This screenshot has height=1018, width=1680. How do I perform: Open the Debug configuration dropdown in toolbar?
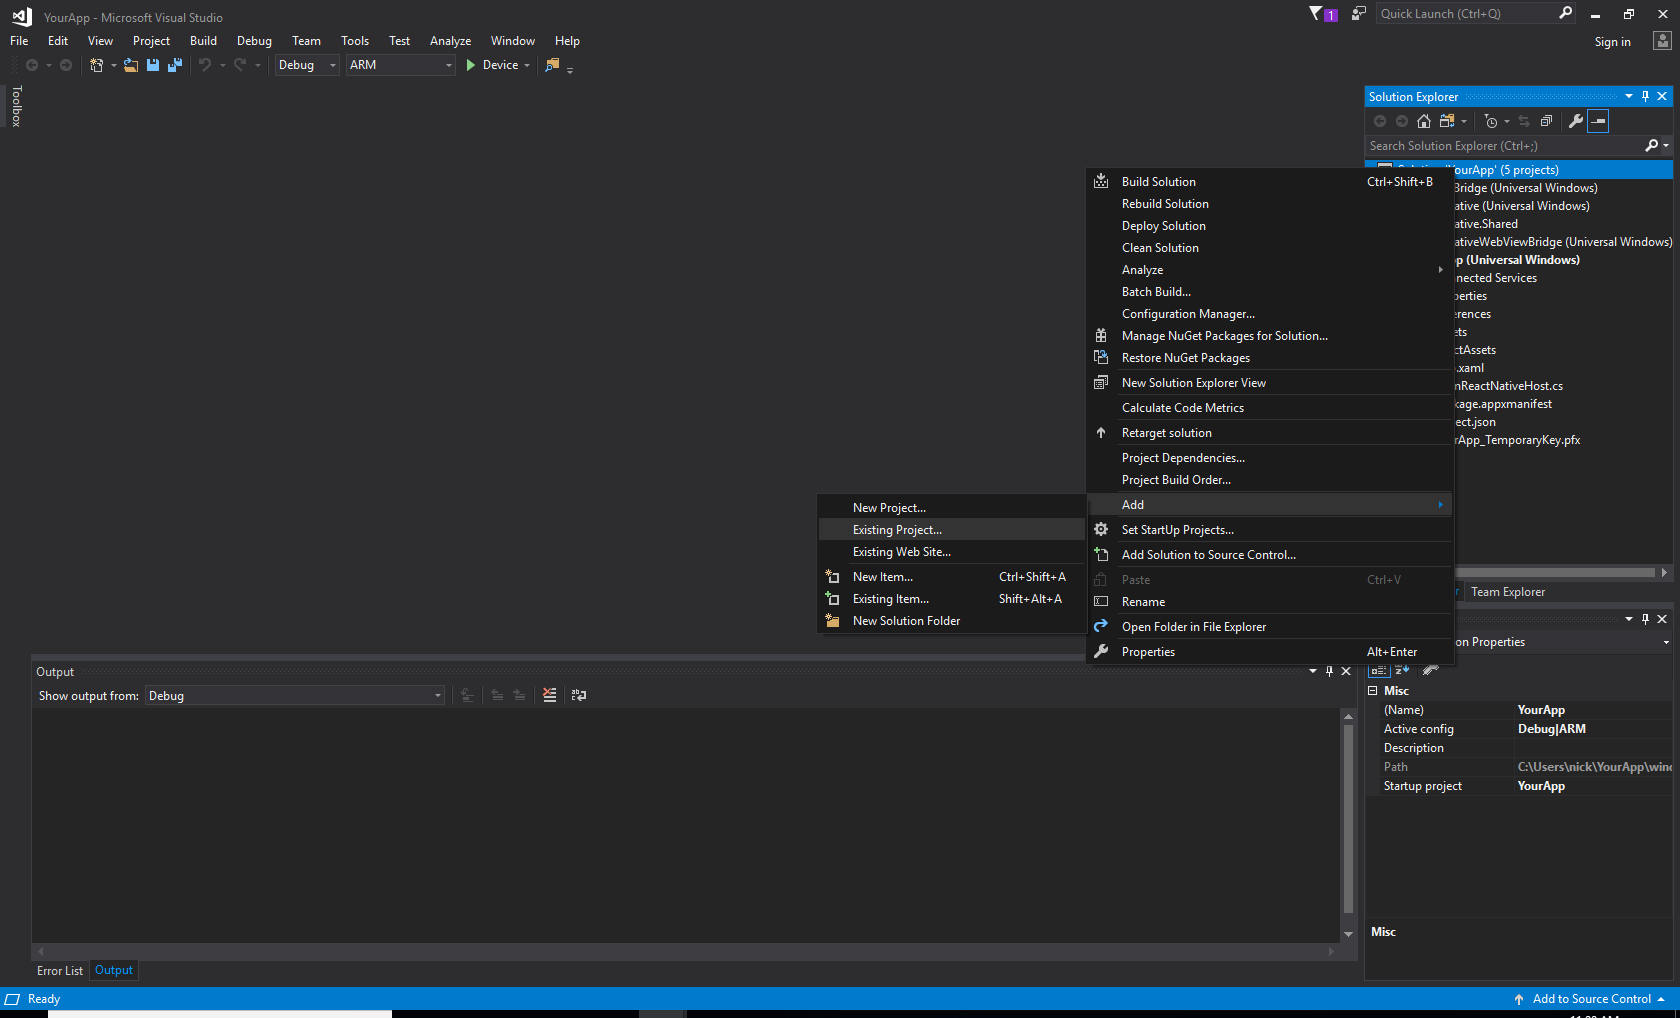307,65
